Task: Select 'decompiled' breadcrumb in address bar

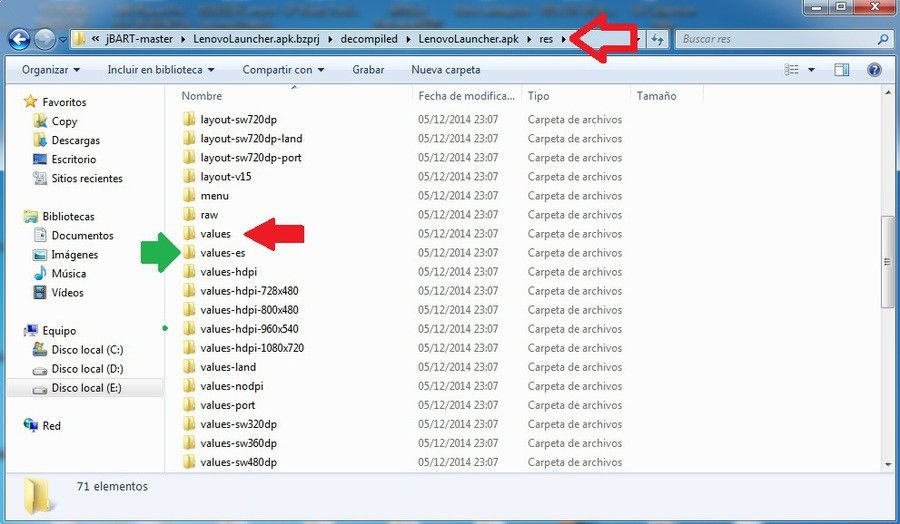Action: pos(369,39)
